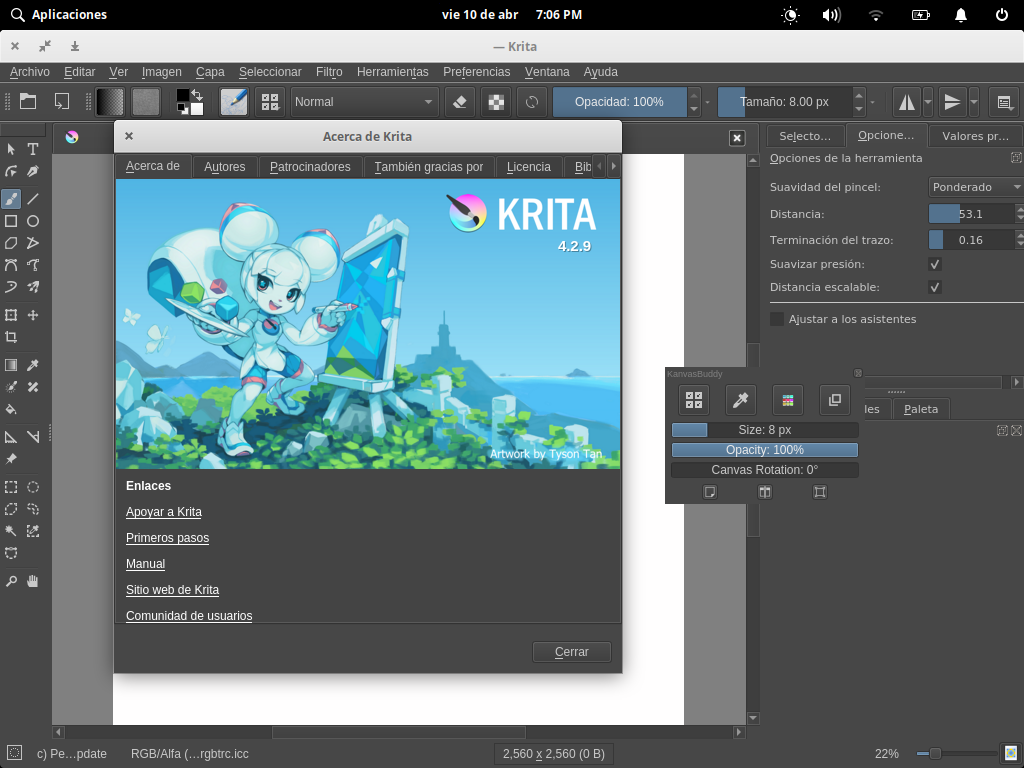The width and height of the screenshot is (1024, 768).
Task: Open the Comunidad de usuarios link
Action: coord(189,616)
